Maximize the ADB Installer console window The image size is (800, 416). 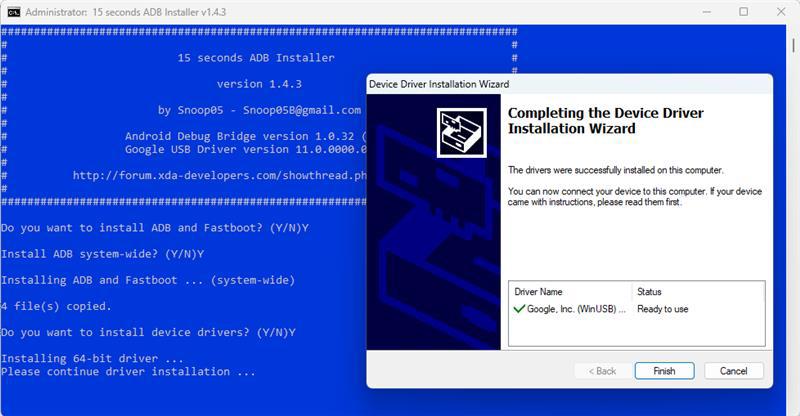click(x=744, y=12)
